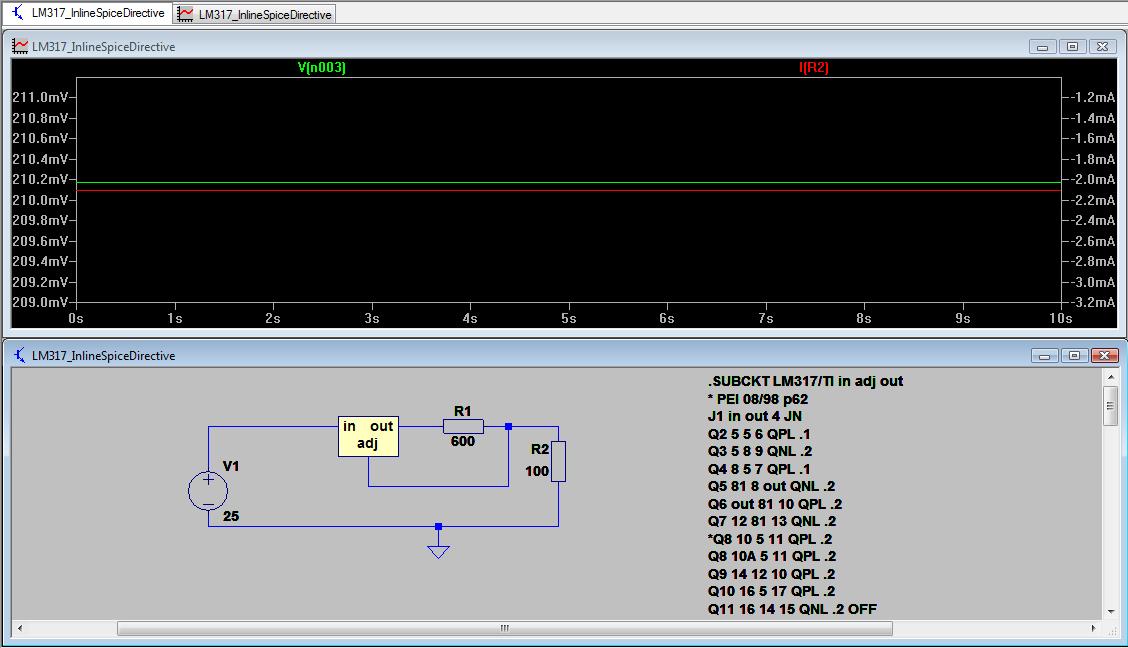Click the 'Q4 8 5 7 QPL .1' line
The width and height of the screenshot is (1128, 648).
759,469
